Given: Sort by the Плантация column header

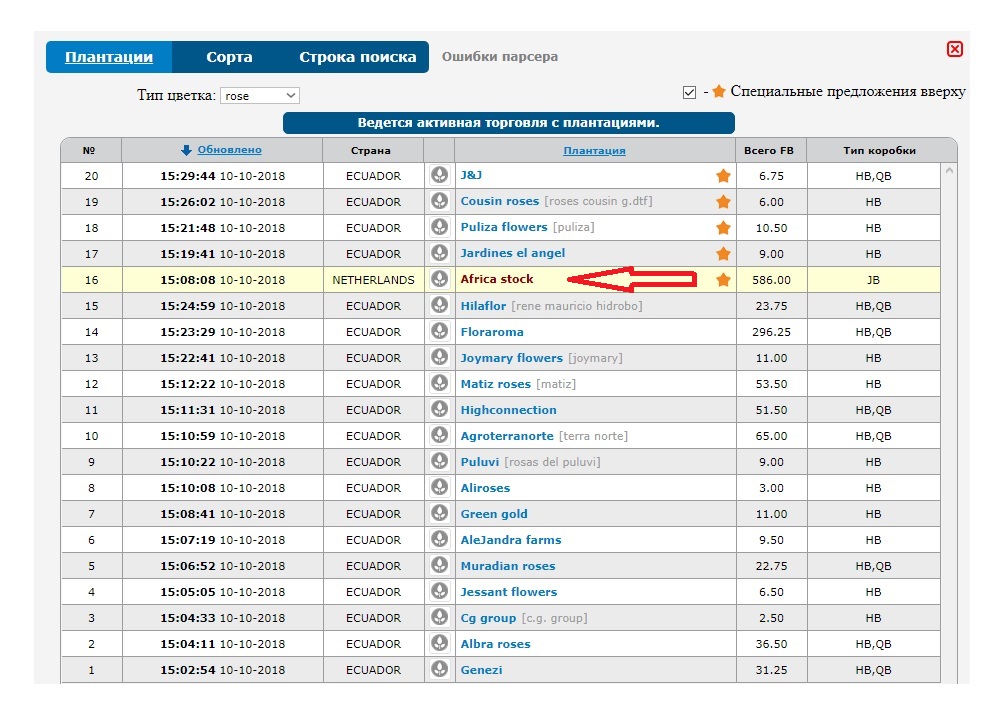Looking at the screenshot, I should tap(594, 151).
